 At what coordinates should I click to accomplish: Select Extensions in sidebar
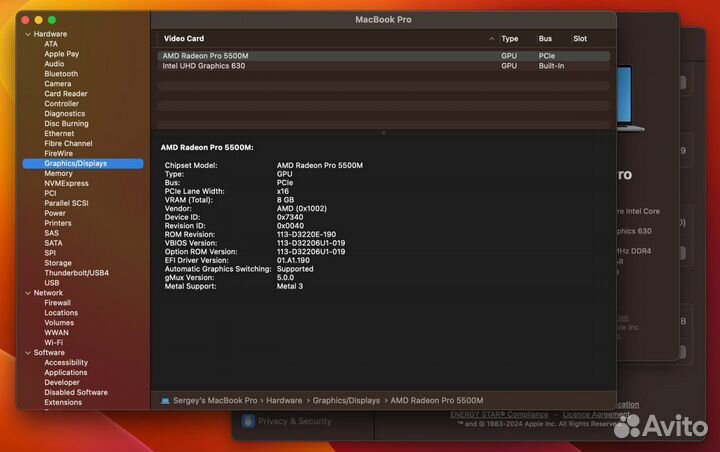(63, 402)
